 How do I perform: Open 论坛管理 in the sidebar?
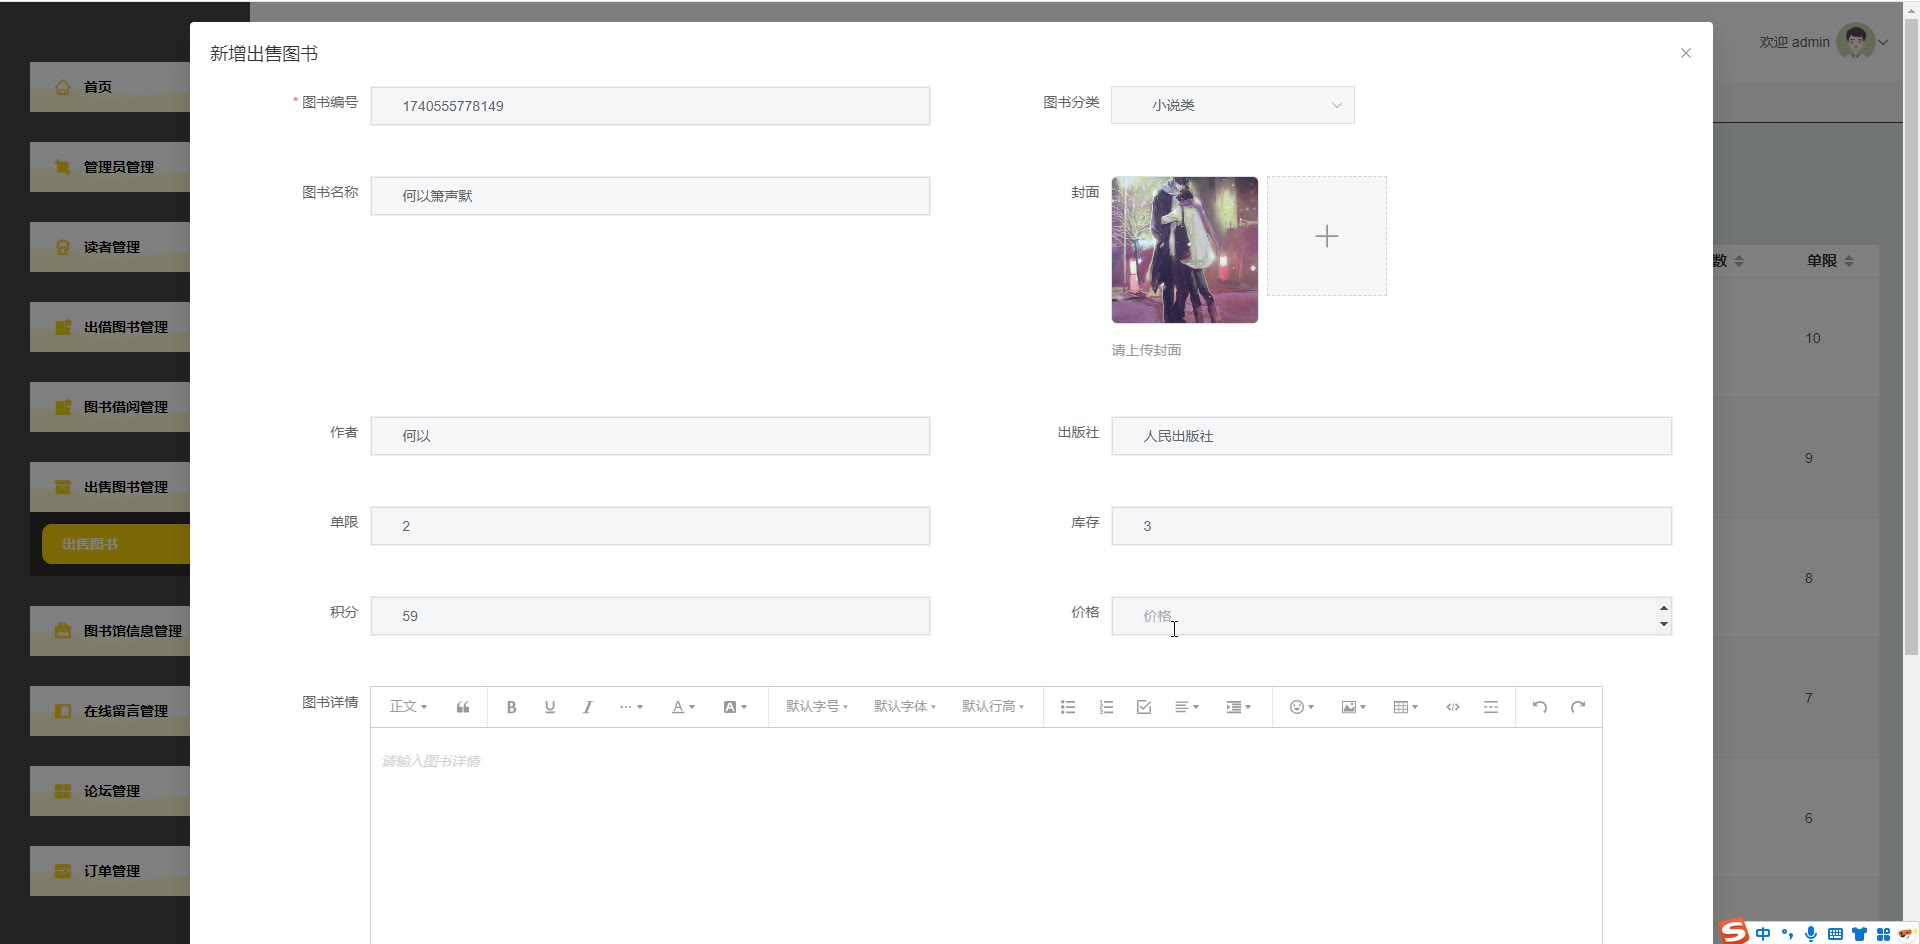point(110,791)
